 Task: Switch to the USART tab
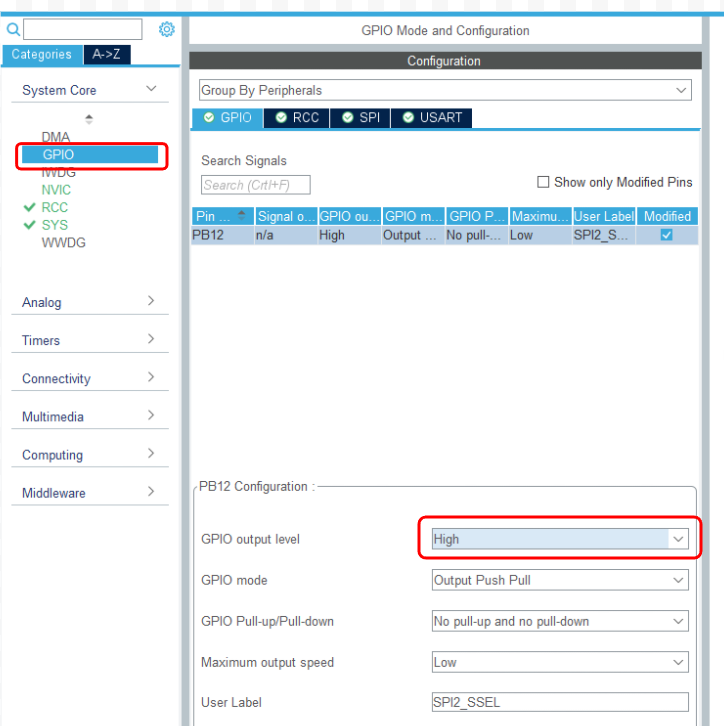(x=432, y=117)
